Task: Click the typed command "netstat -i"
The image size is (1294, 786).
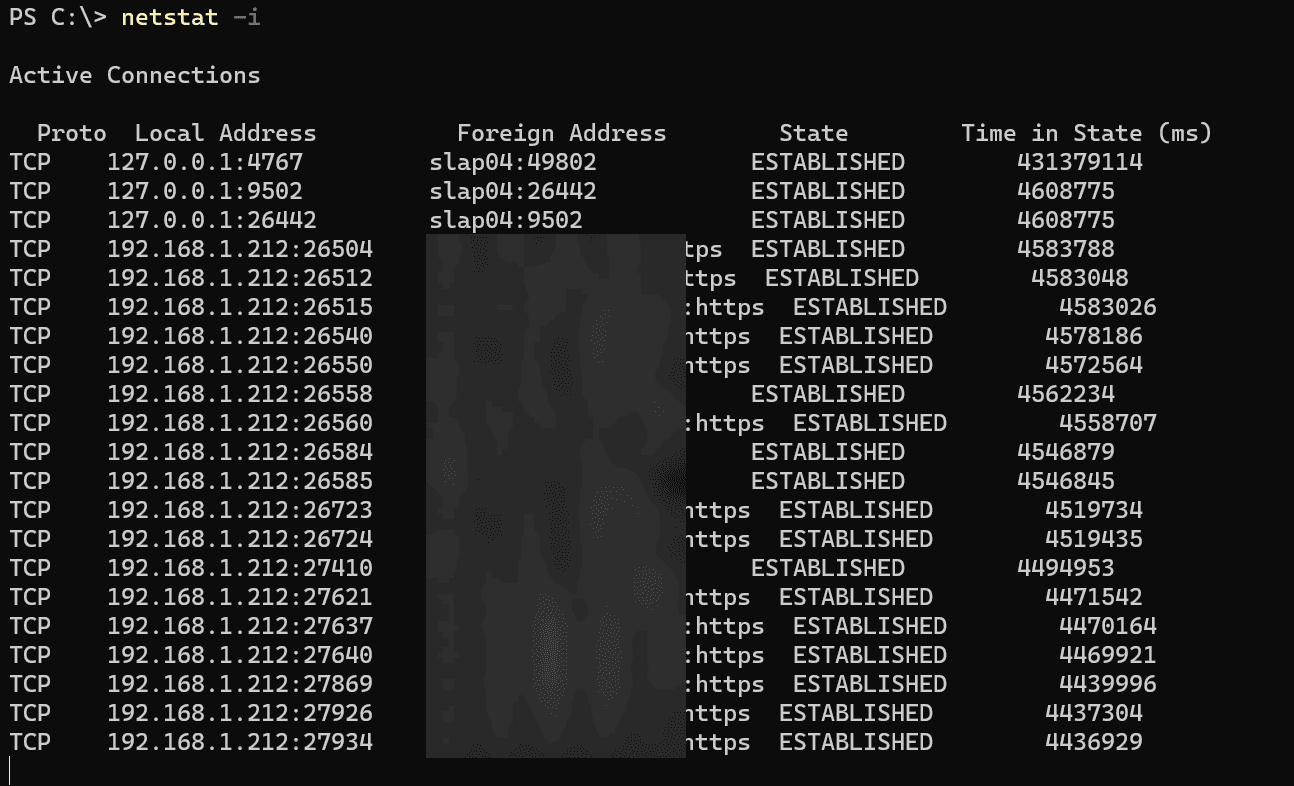Action: pos(191,17)
